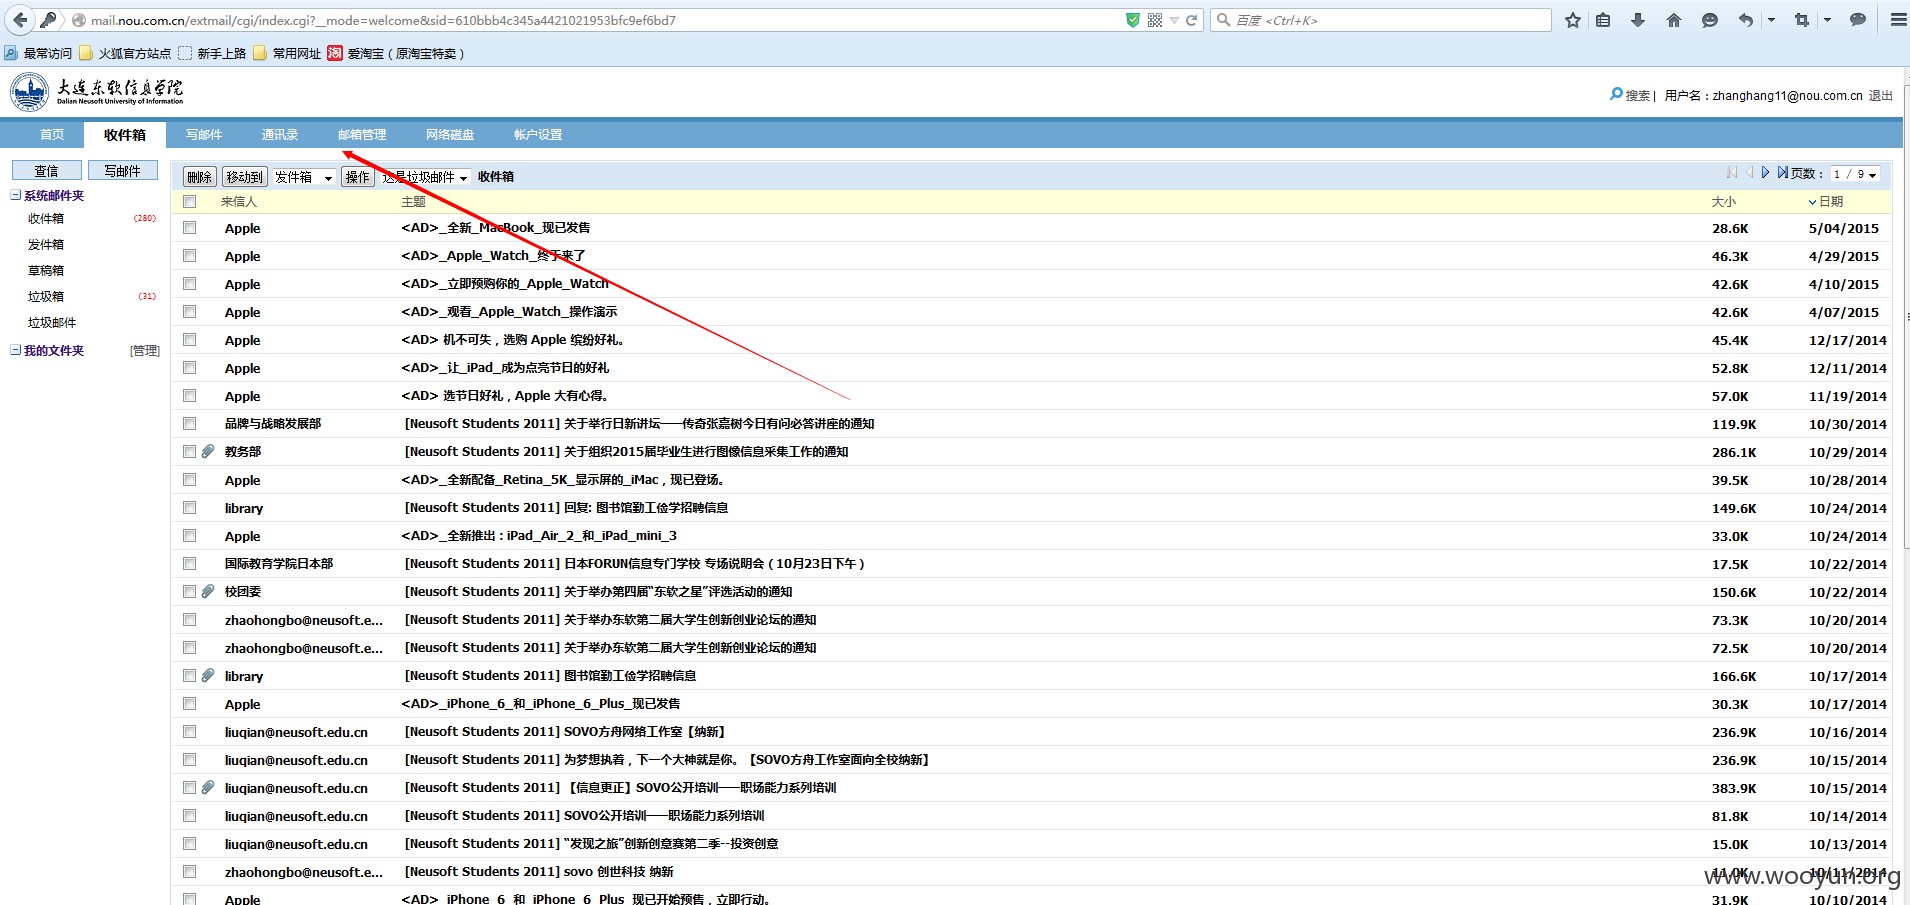Open dropdown arrow beside the crop icon
Viewport: 1910px width, 905px height.
1827,20
